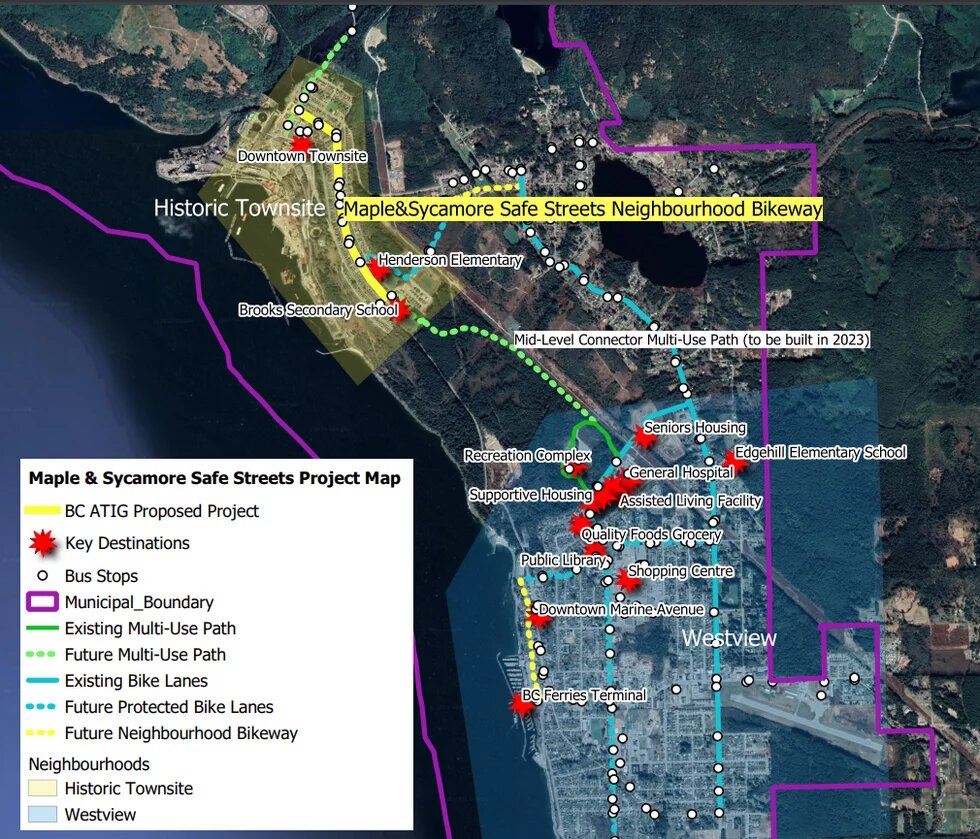Click the Mid-Level Connector Multi-Use Path label
Screen dimensions: 980x839
[691, 340]
